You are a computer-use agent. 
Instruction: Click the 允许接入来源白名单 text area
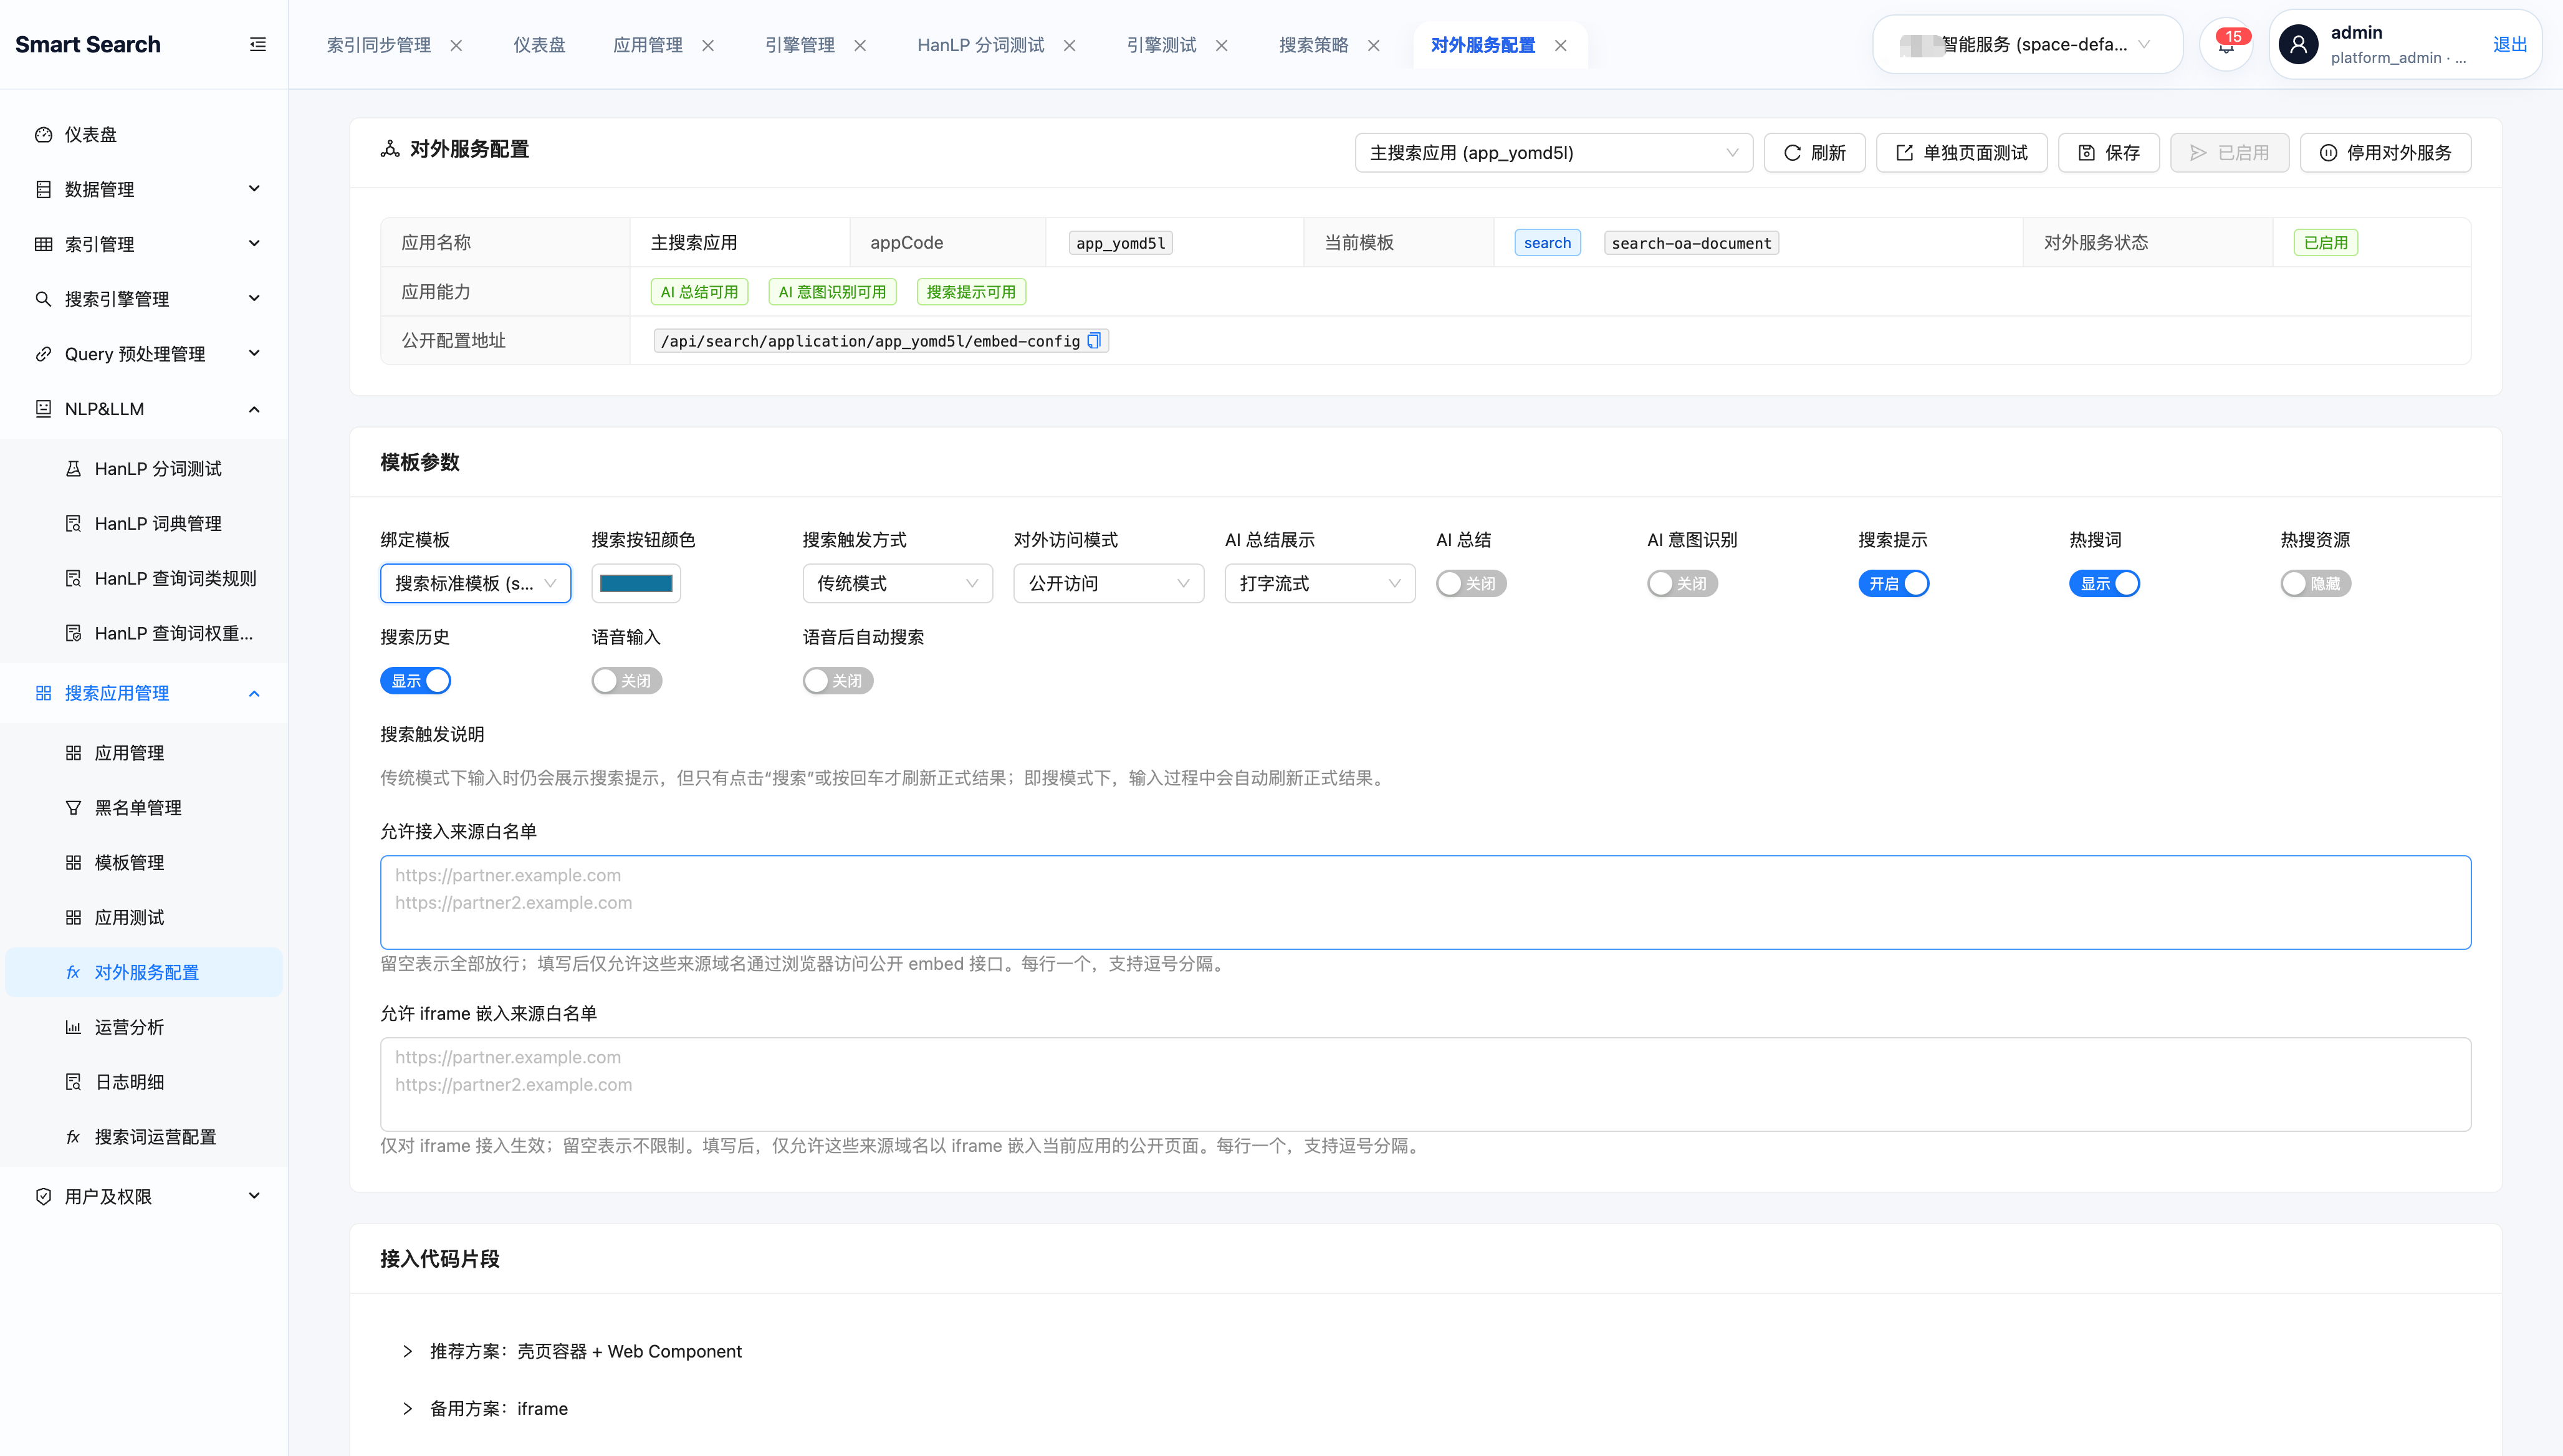[1425, 902]
